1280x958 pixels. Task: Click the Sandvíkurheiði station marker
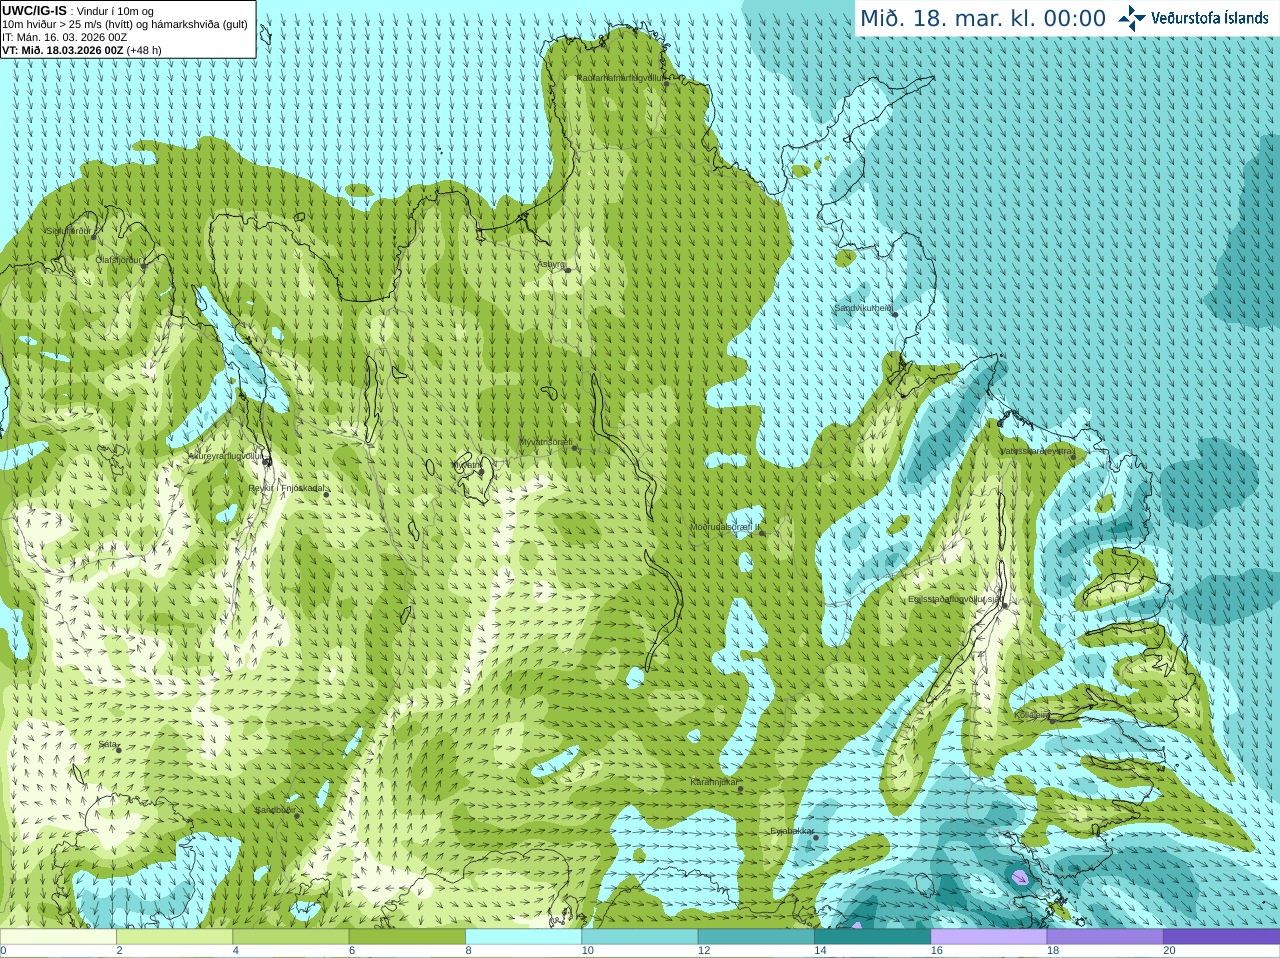(x=895, y=315)
